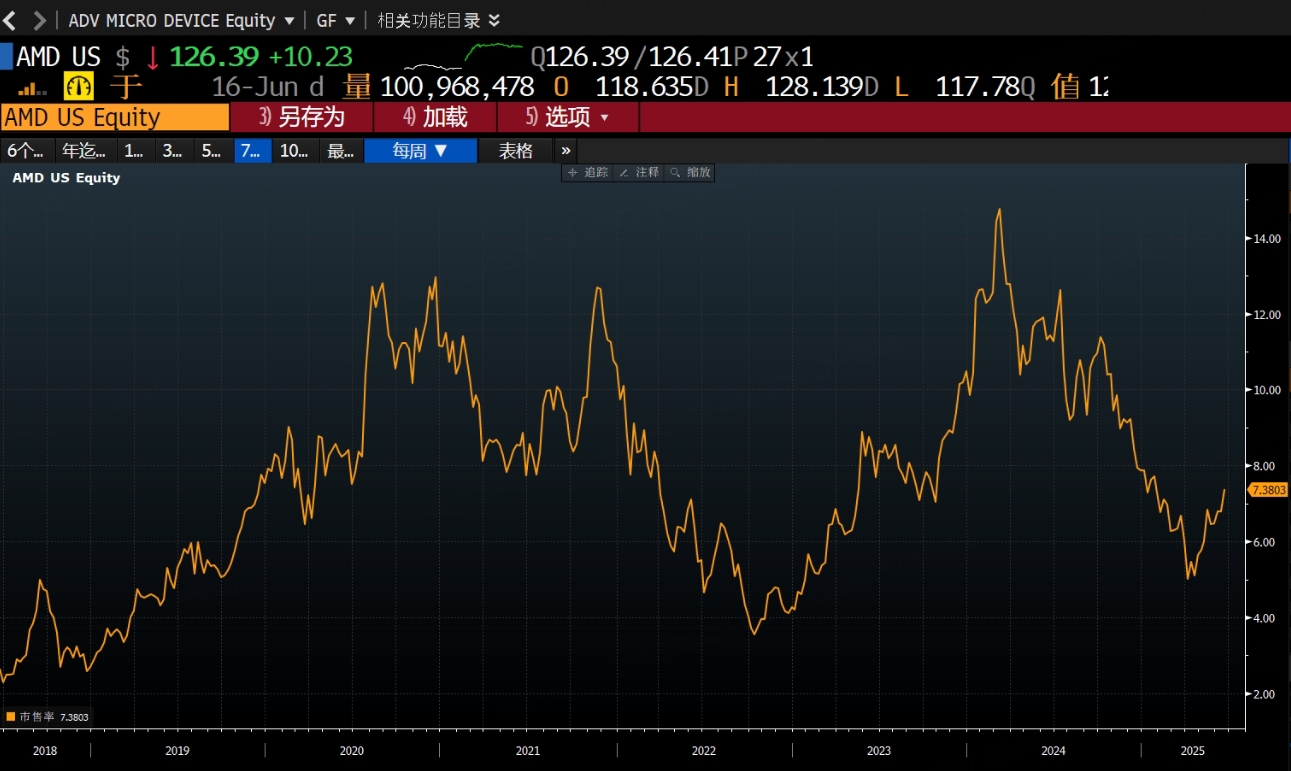Click the high price 128.139
This screenshot has width=1291, height=771.
[x=815, y=87]
